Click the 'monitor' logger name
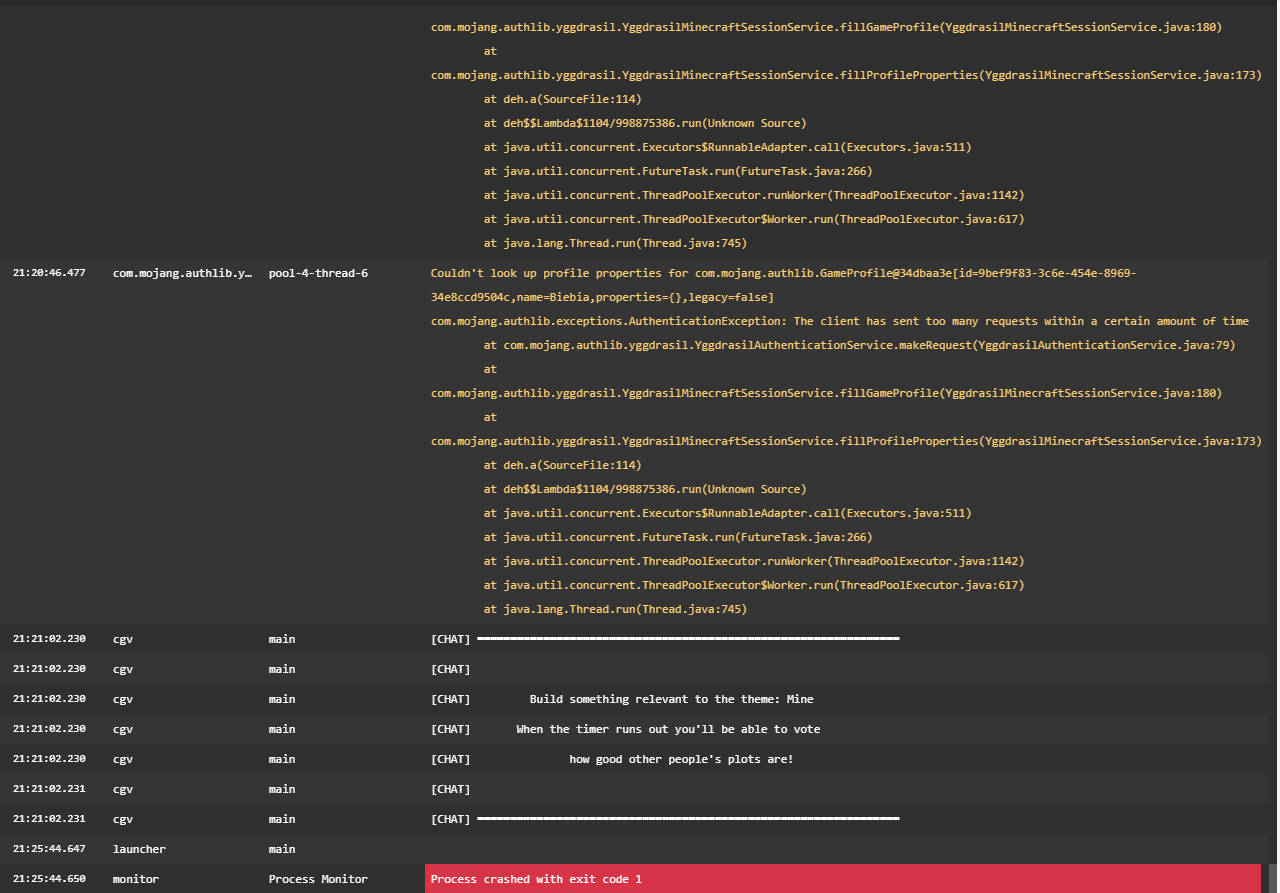1280x893 pixels. point(136,879)
